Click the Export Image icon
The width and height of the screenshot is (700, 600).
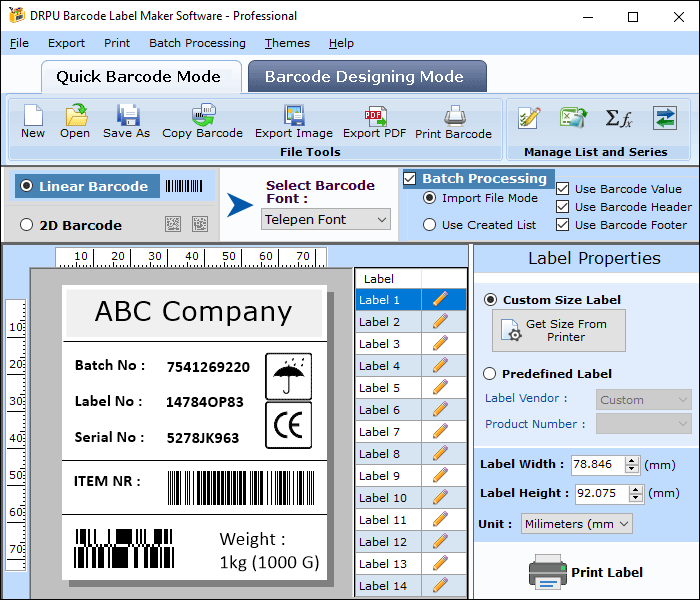point(293,116)
